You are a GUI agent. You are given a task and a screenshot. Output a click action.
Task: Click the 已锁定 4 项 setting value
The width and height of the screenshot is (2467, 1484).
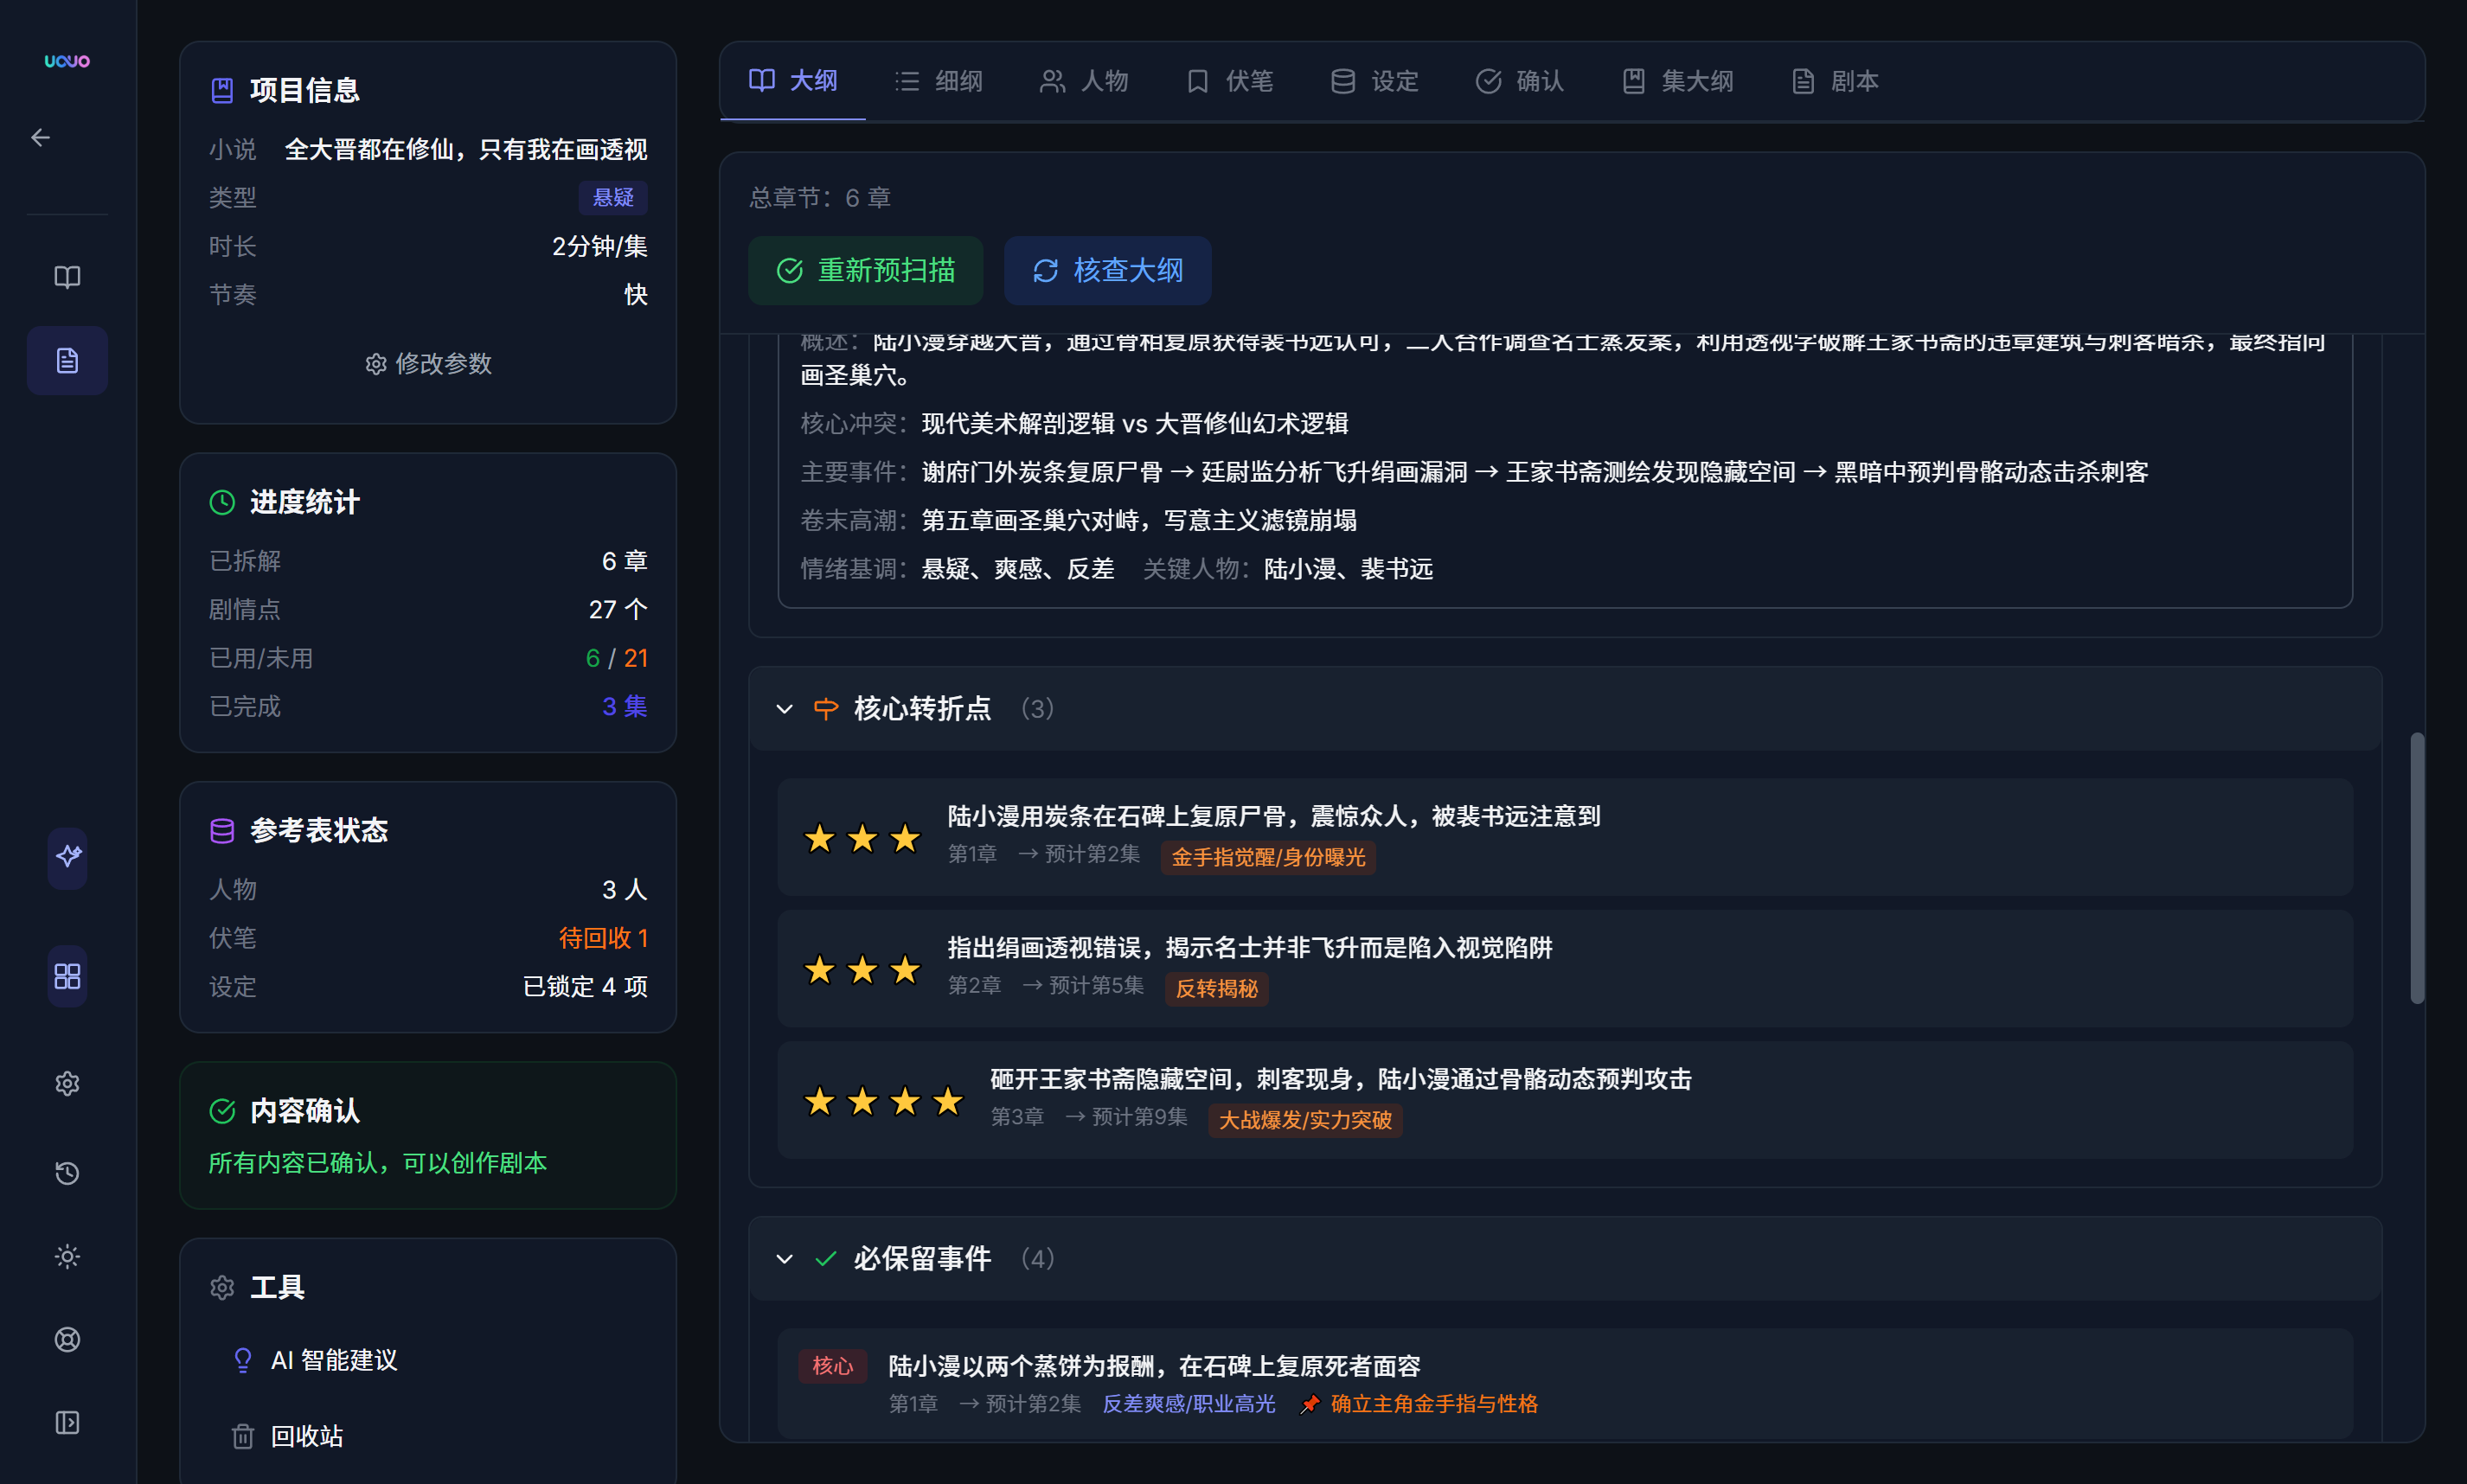pos(585,987)
